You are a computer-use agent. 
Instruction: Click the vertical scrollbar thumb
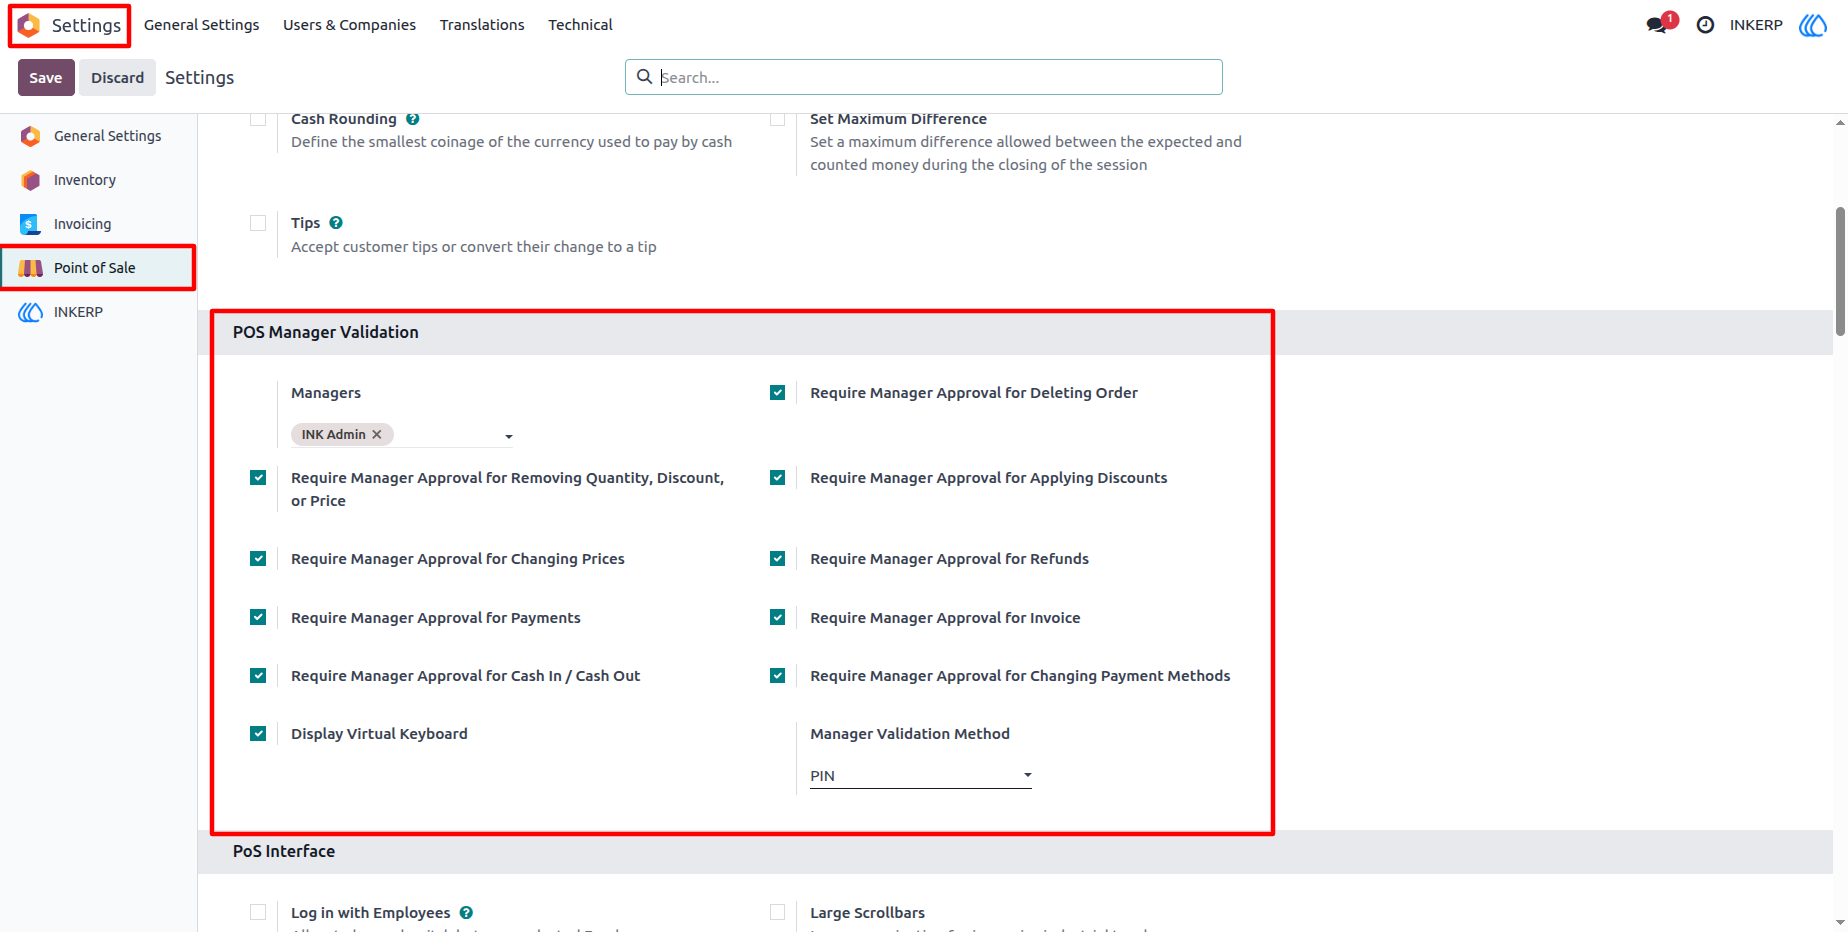pos(1840,272)
